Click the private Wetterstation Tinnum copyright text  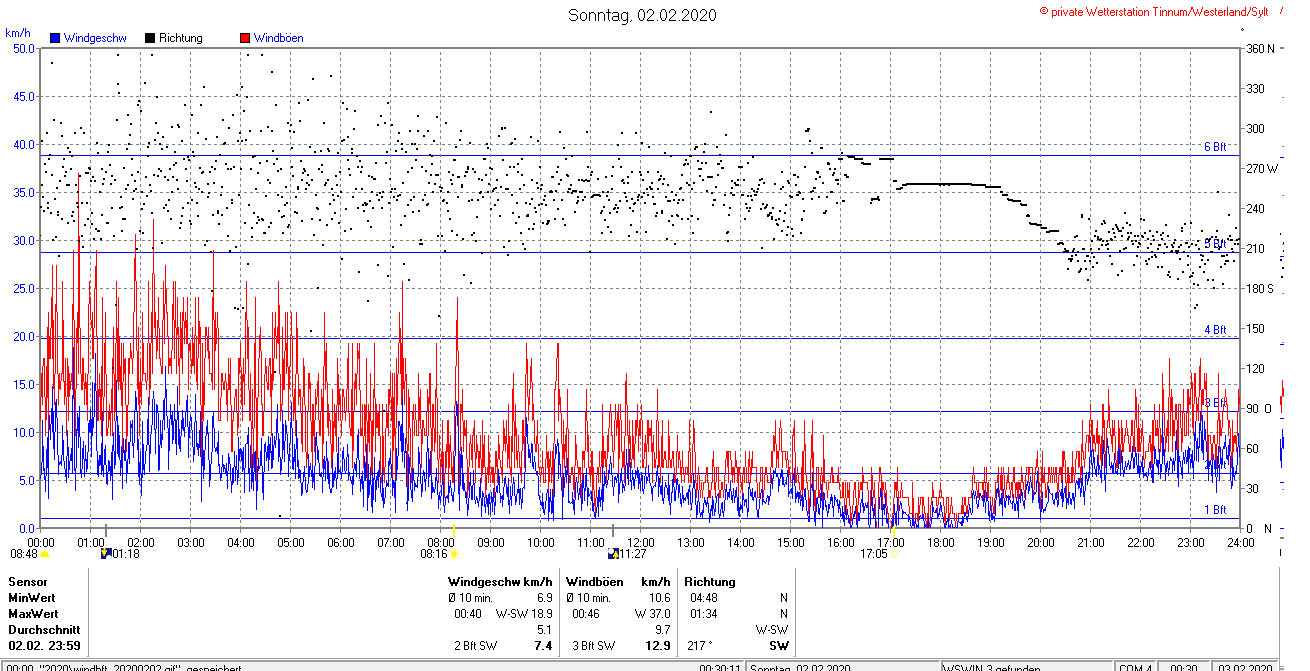pyautogui.click(x=1154, y=11)
